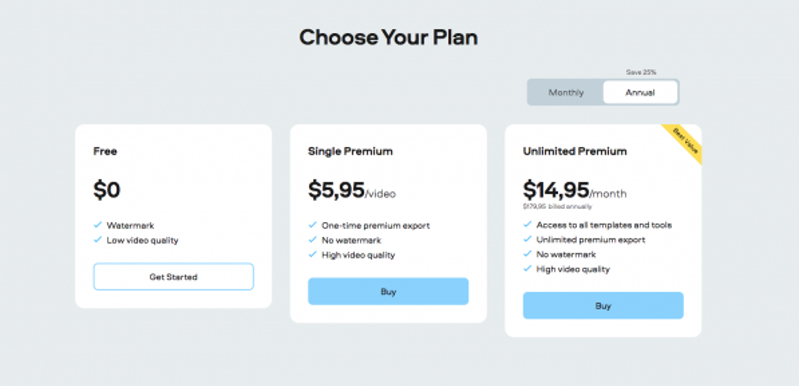
Task: Click the $5,95 per video price
Action: coord(352,190)
